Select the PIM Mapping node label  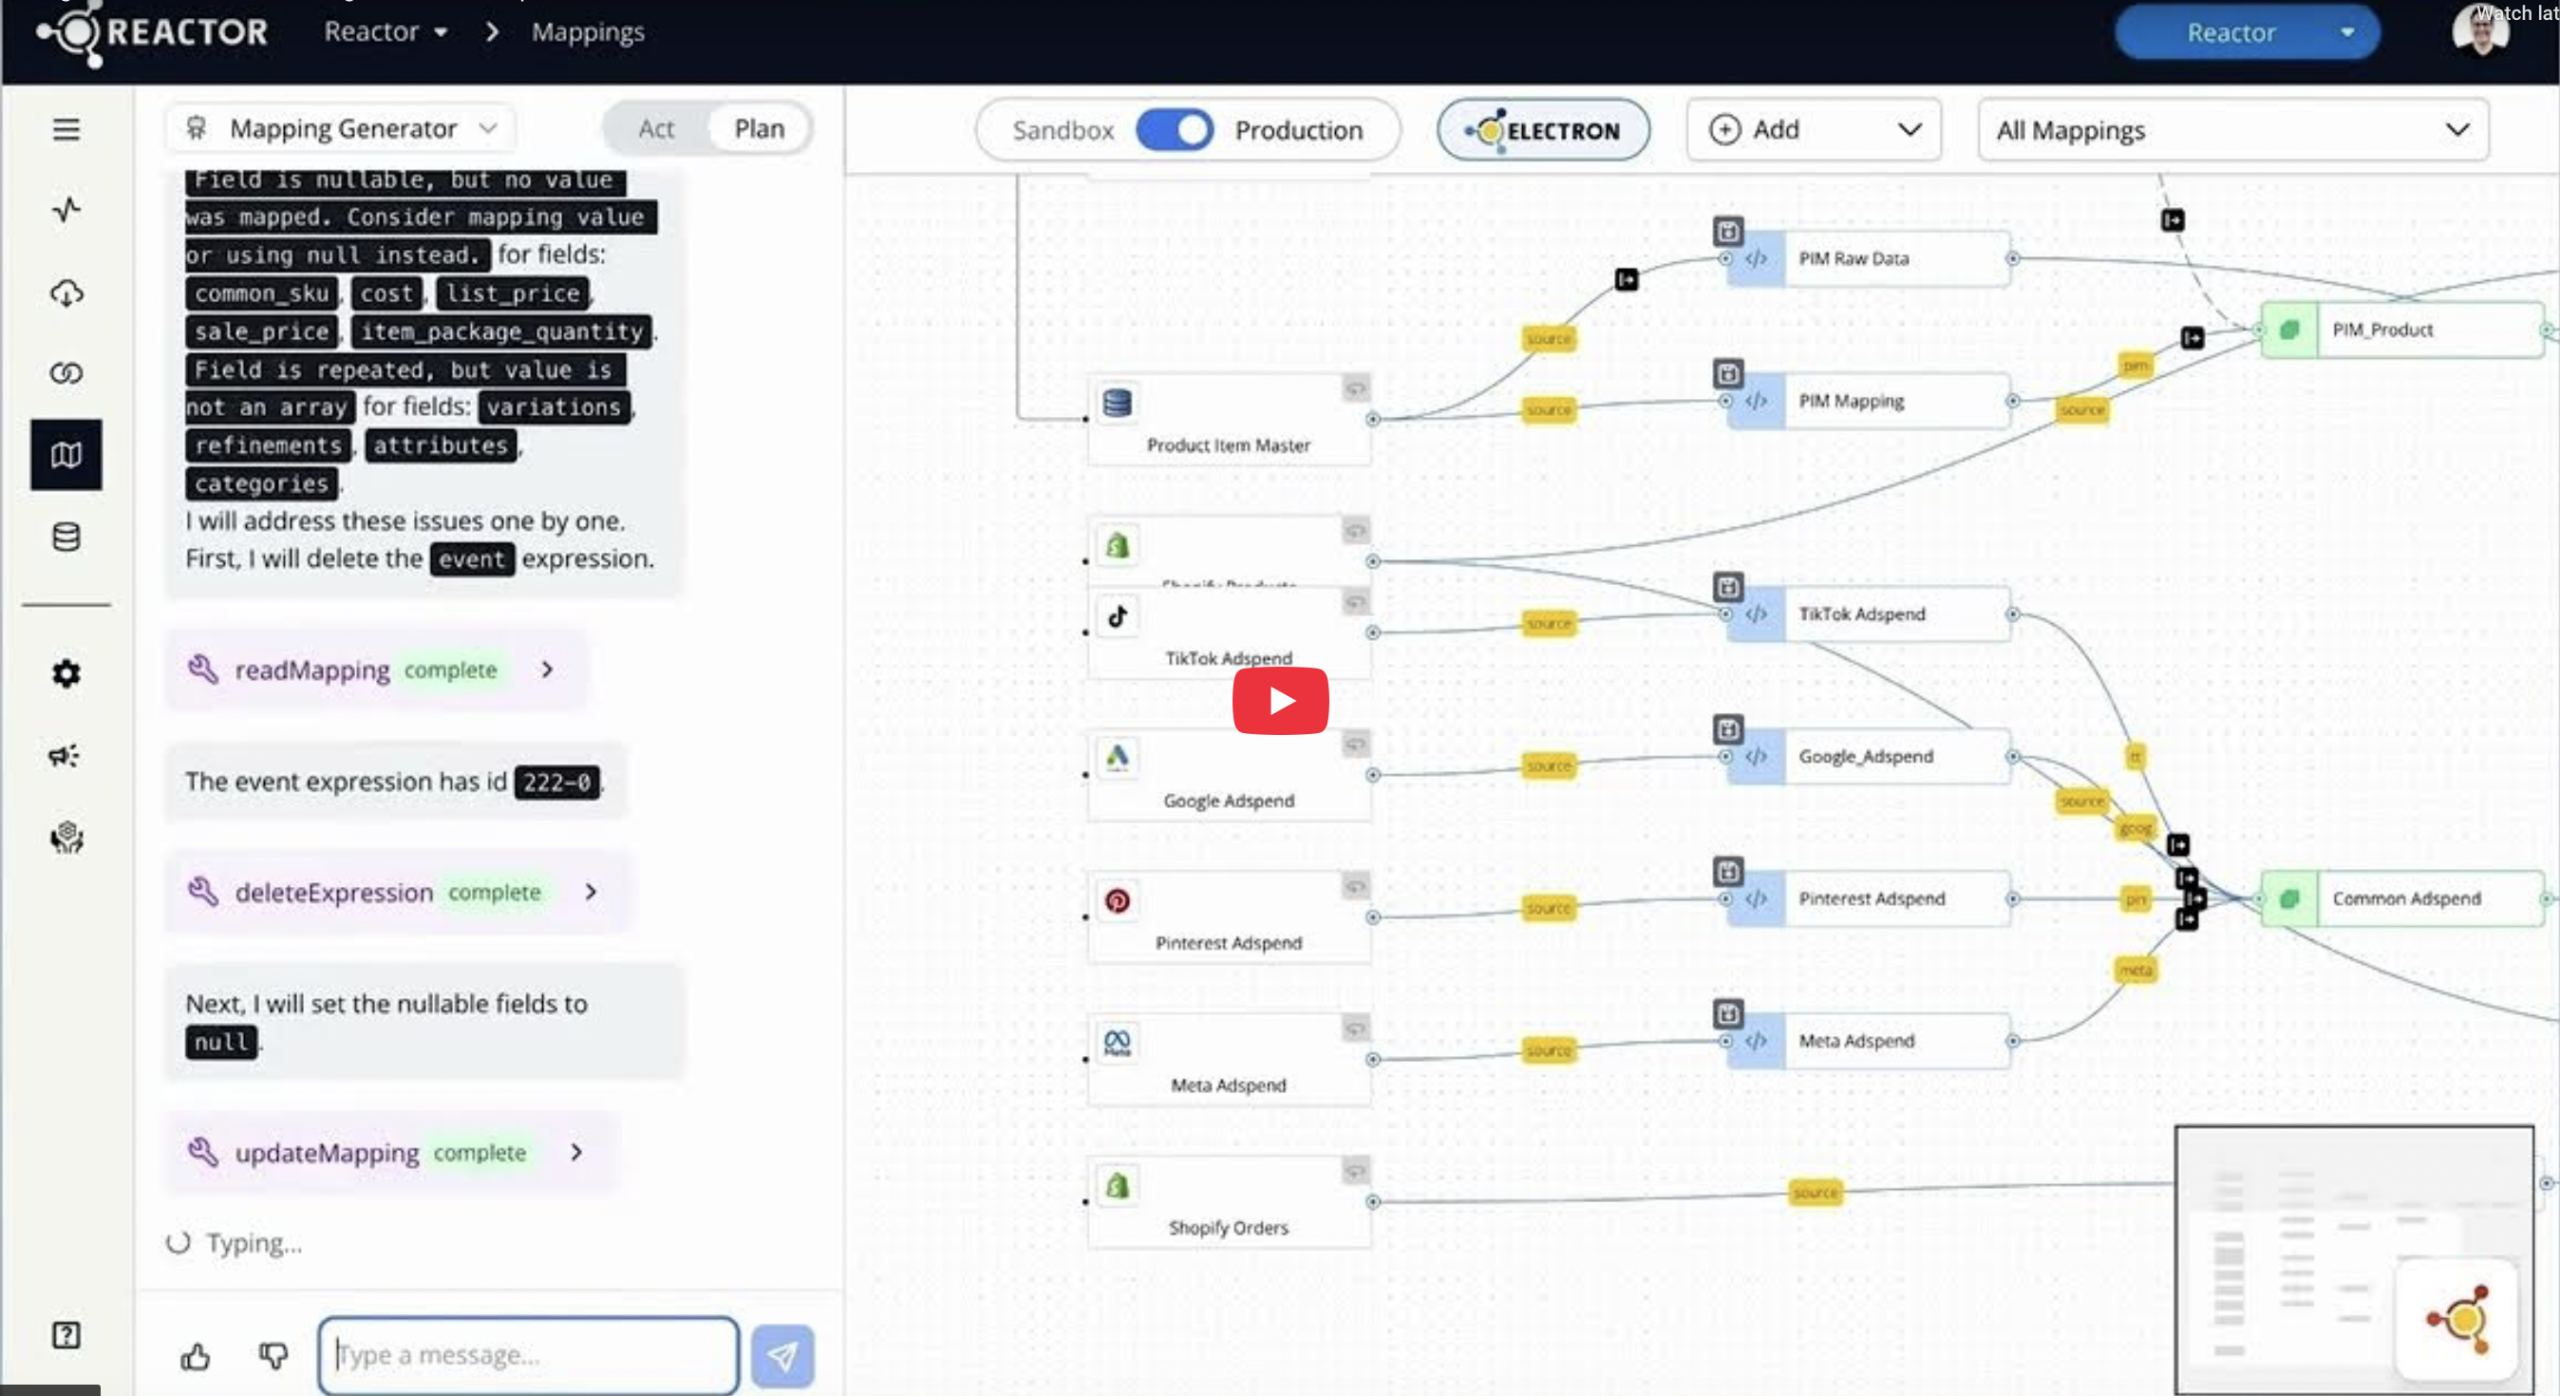(1851, 401)
